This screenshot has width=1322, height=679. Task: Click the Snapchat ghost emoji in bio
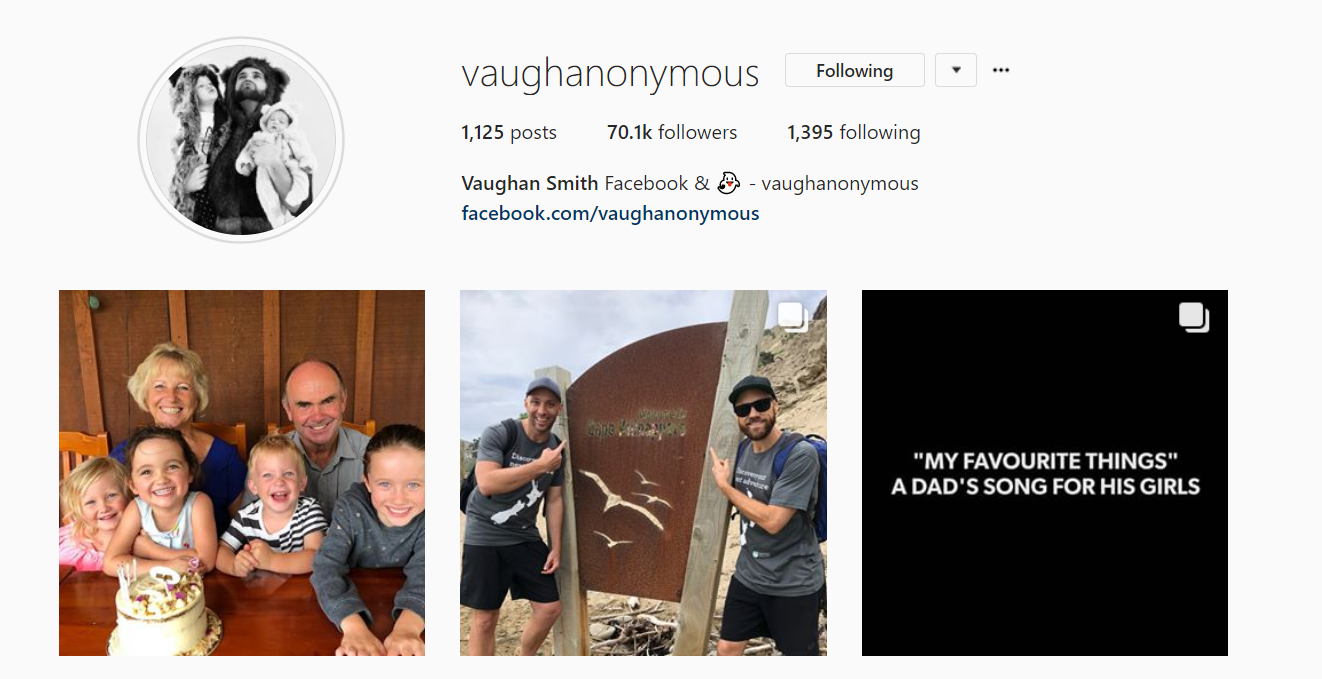(729, 183)
